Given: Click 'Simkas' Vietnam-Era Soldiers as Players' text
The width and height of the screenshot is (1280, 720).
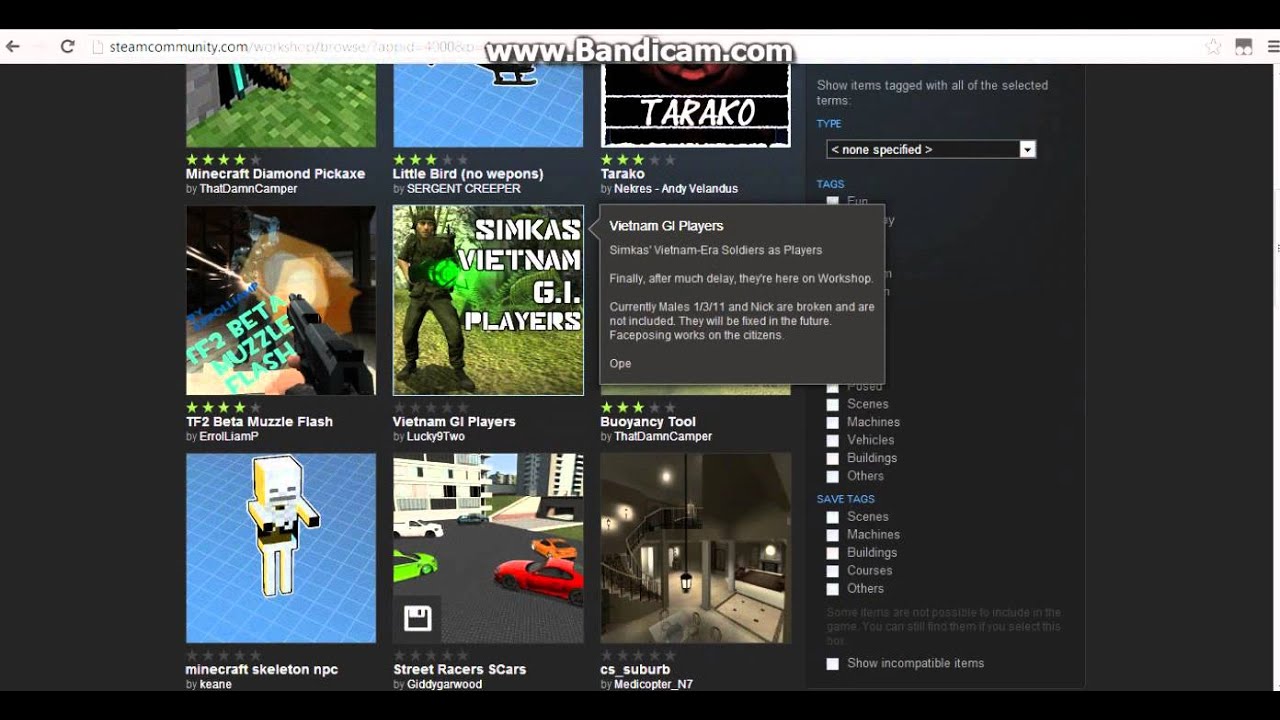Looking at the screenshot, I should 716,250.
